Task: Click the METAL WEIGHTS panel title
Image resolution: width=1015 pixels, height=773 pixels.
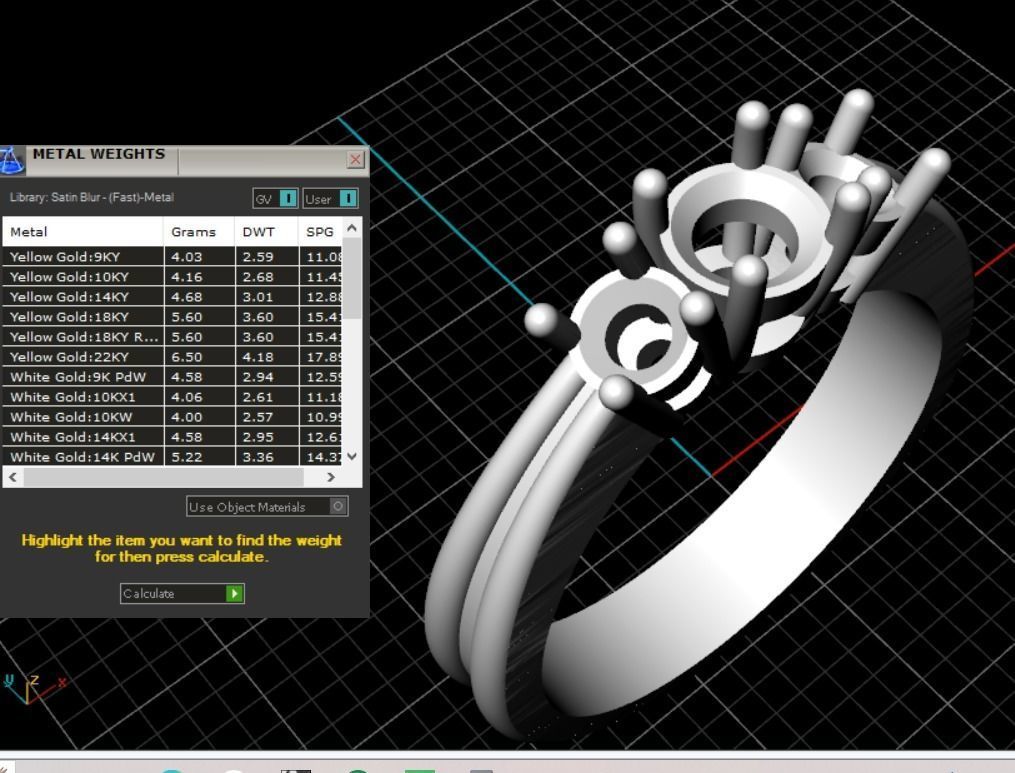Action: [99, 154]
